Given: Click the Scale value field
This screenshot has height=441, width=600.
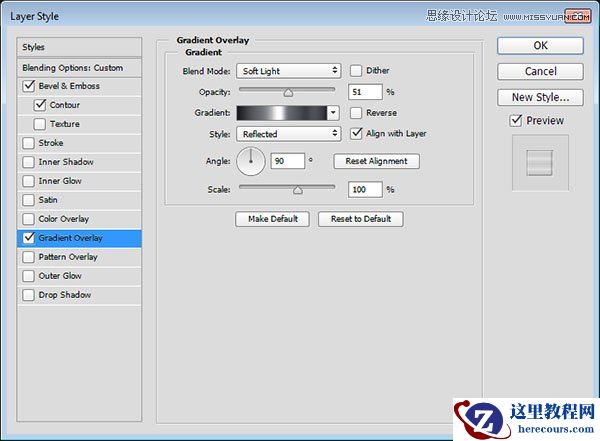Looking at the screenshot, I should point(365,189).
